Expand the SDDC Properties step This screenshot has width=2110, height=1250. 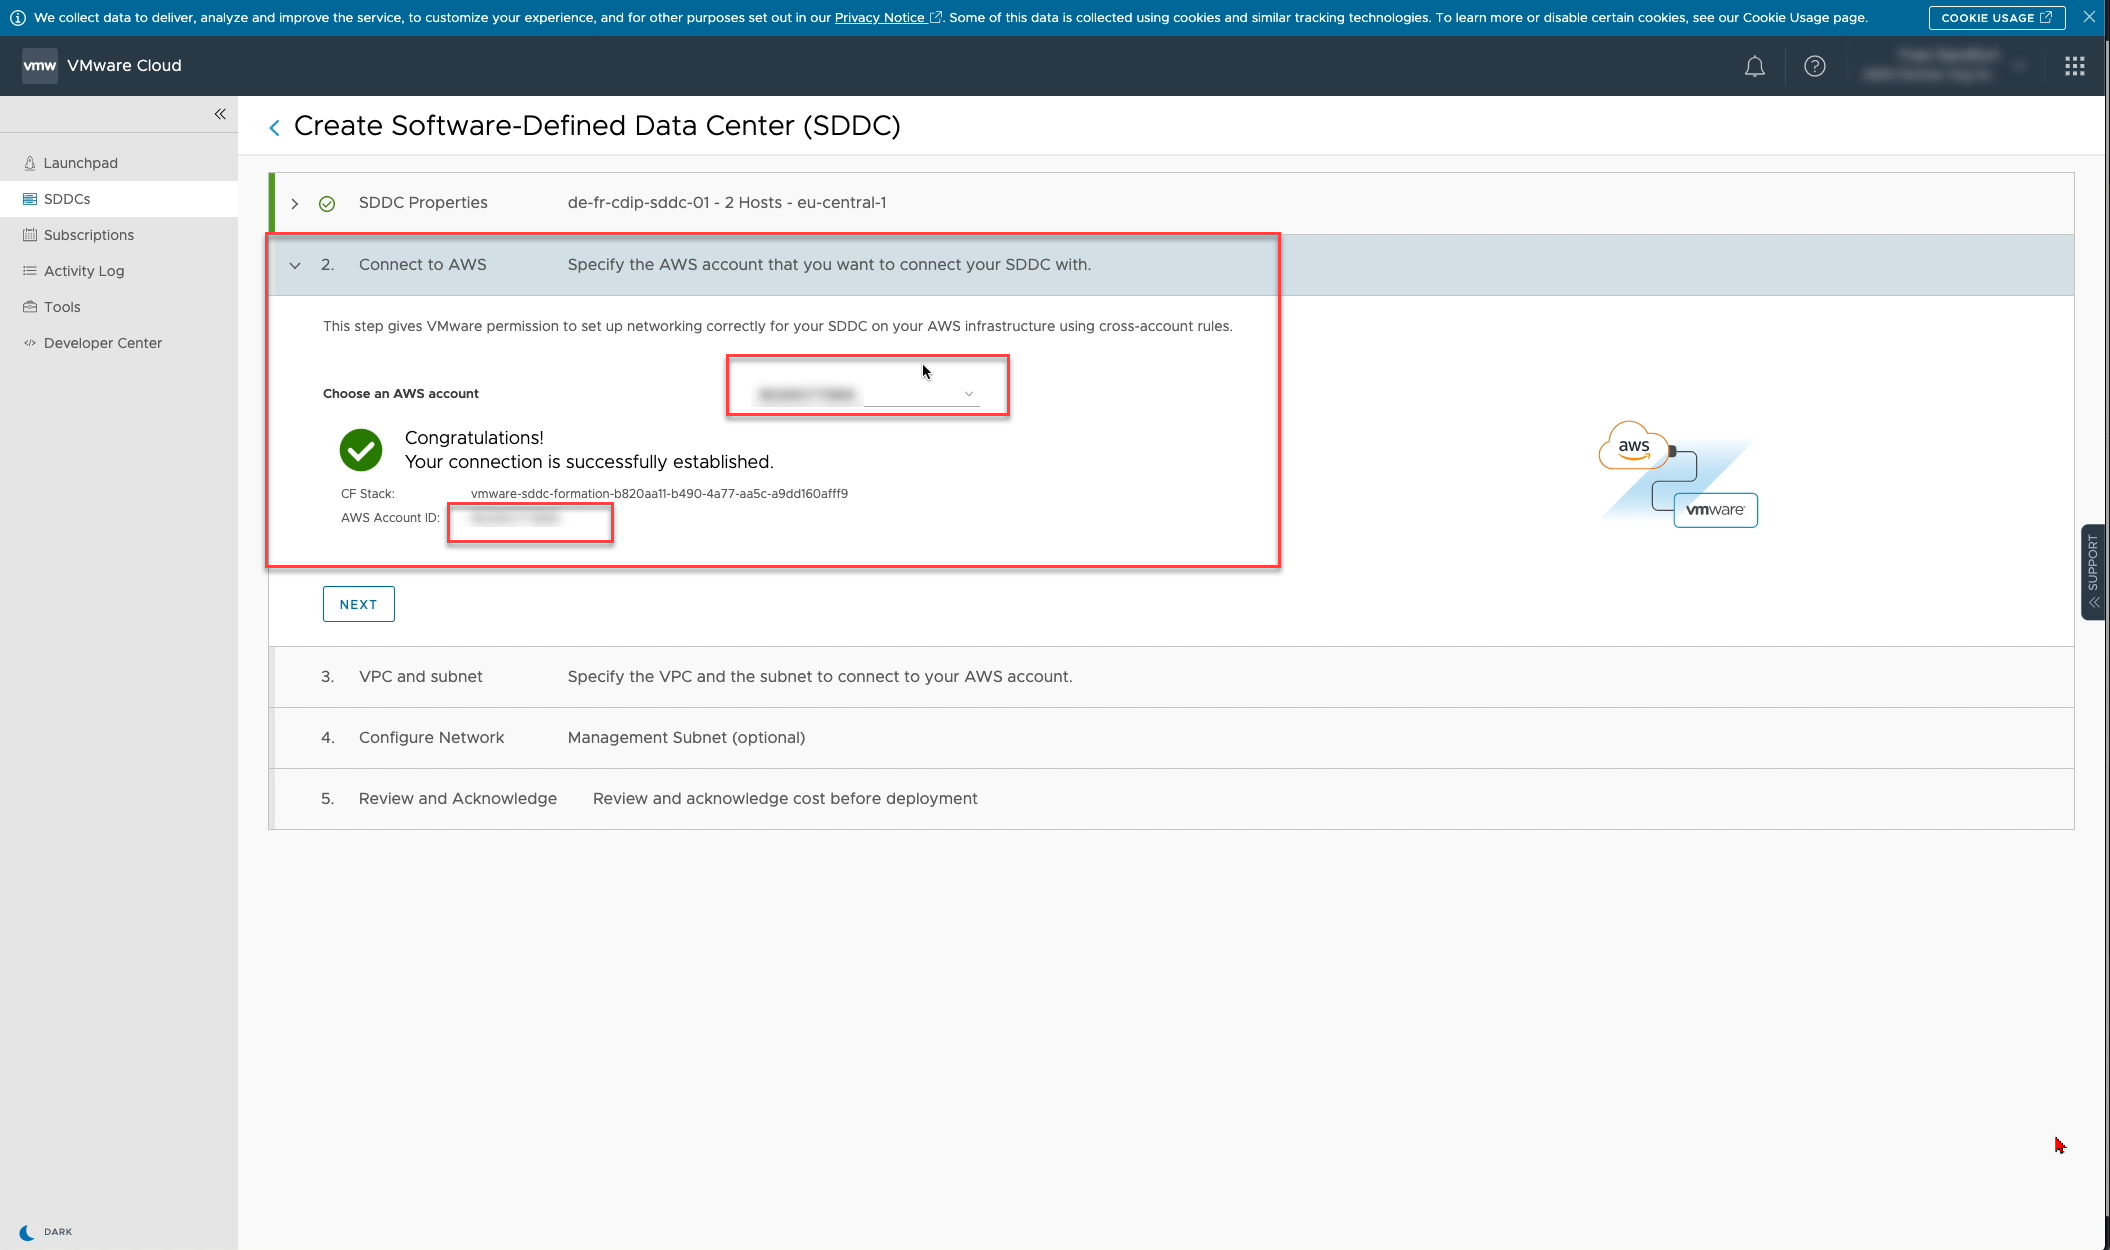[295, 204]
